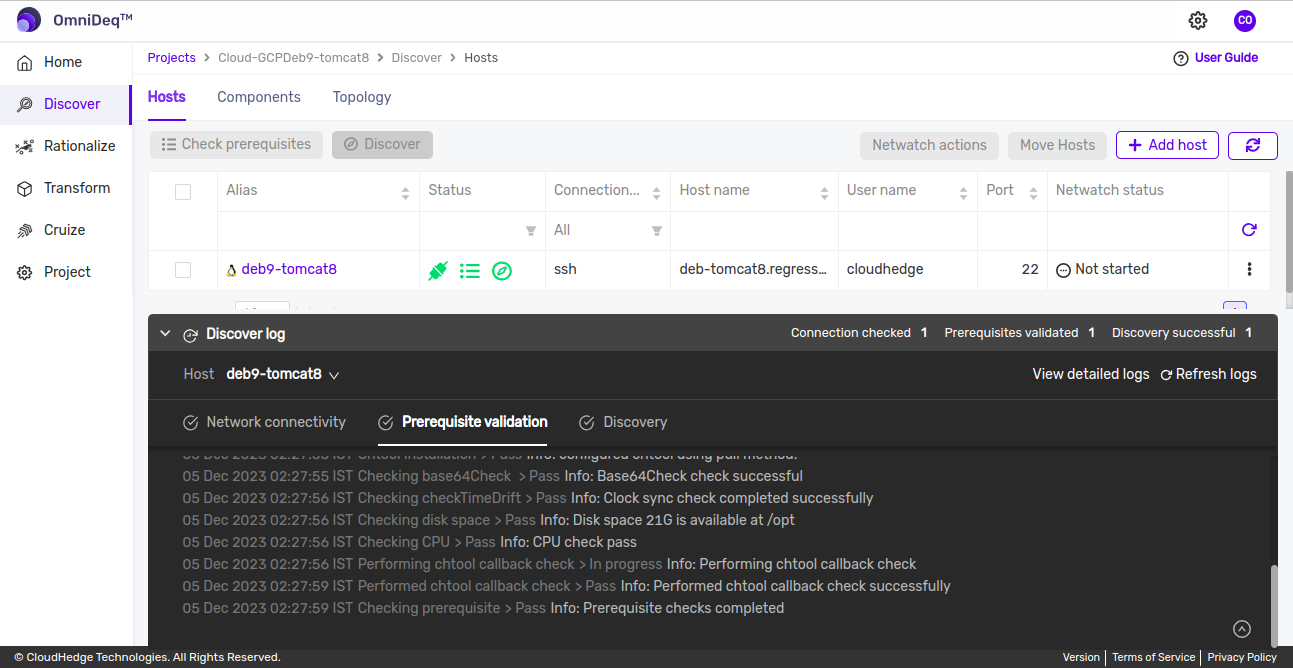Click View detailed logs

pos(1091,374)
